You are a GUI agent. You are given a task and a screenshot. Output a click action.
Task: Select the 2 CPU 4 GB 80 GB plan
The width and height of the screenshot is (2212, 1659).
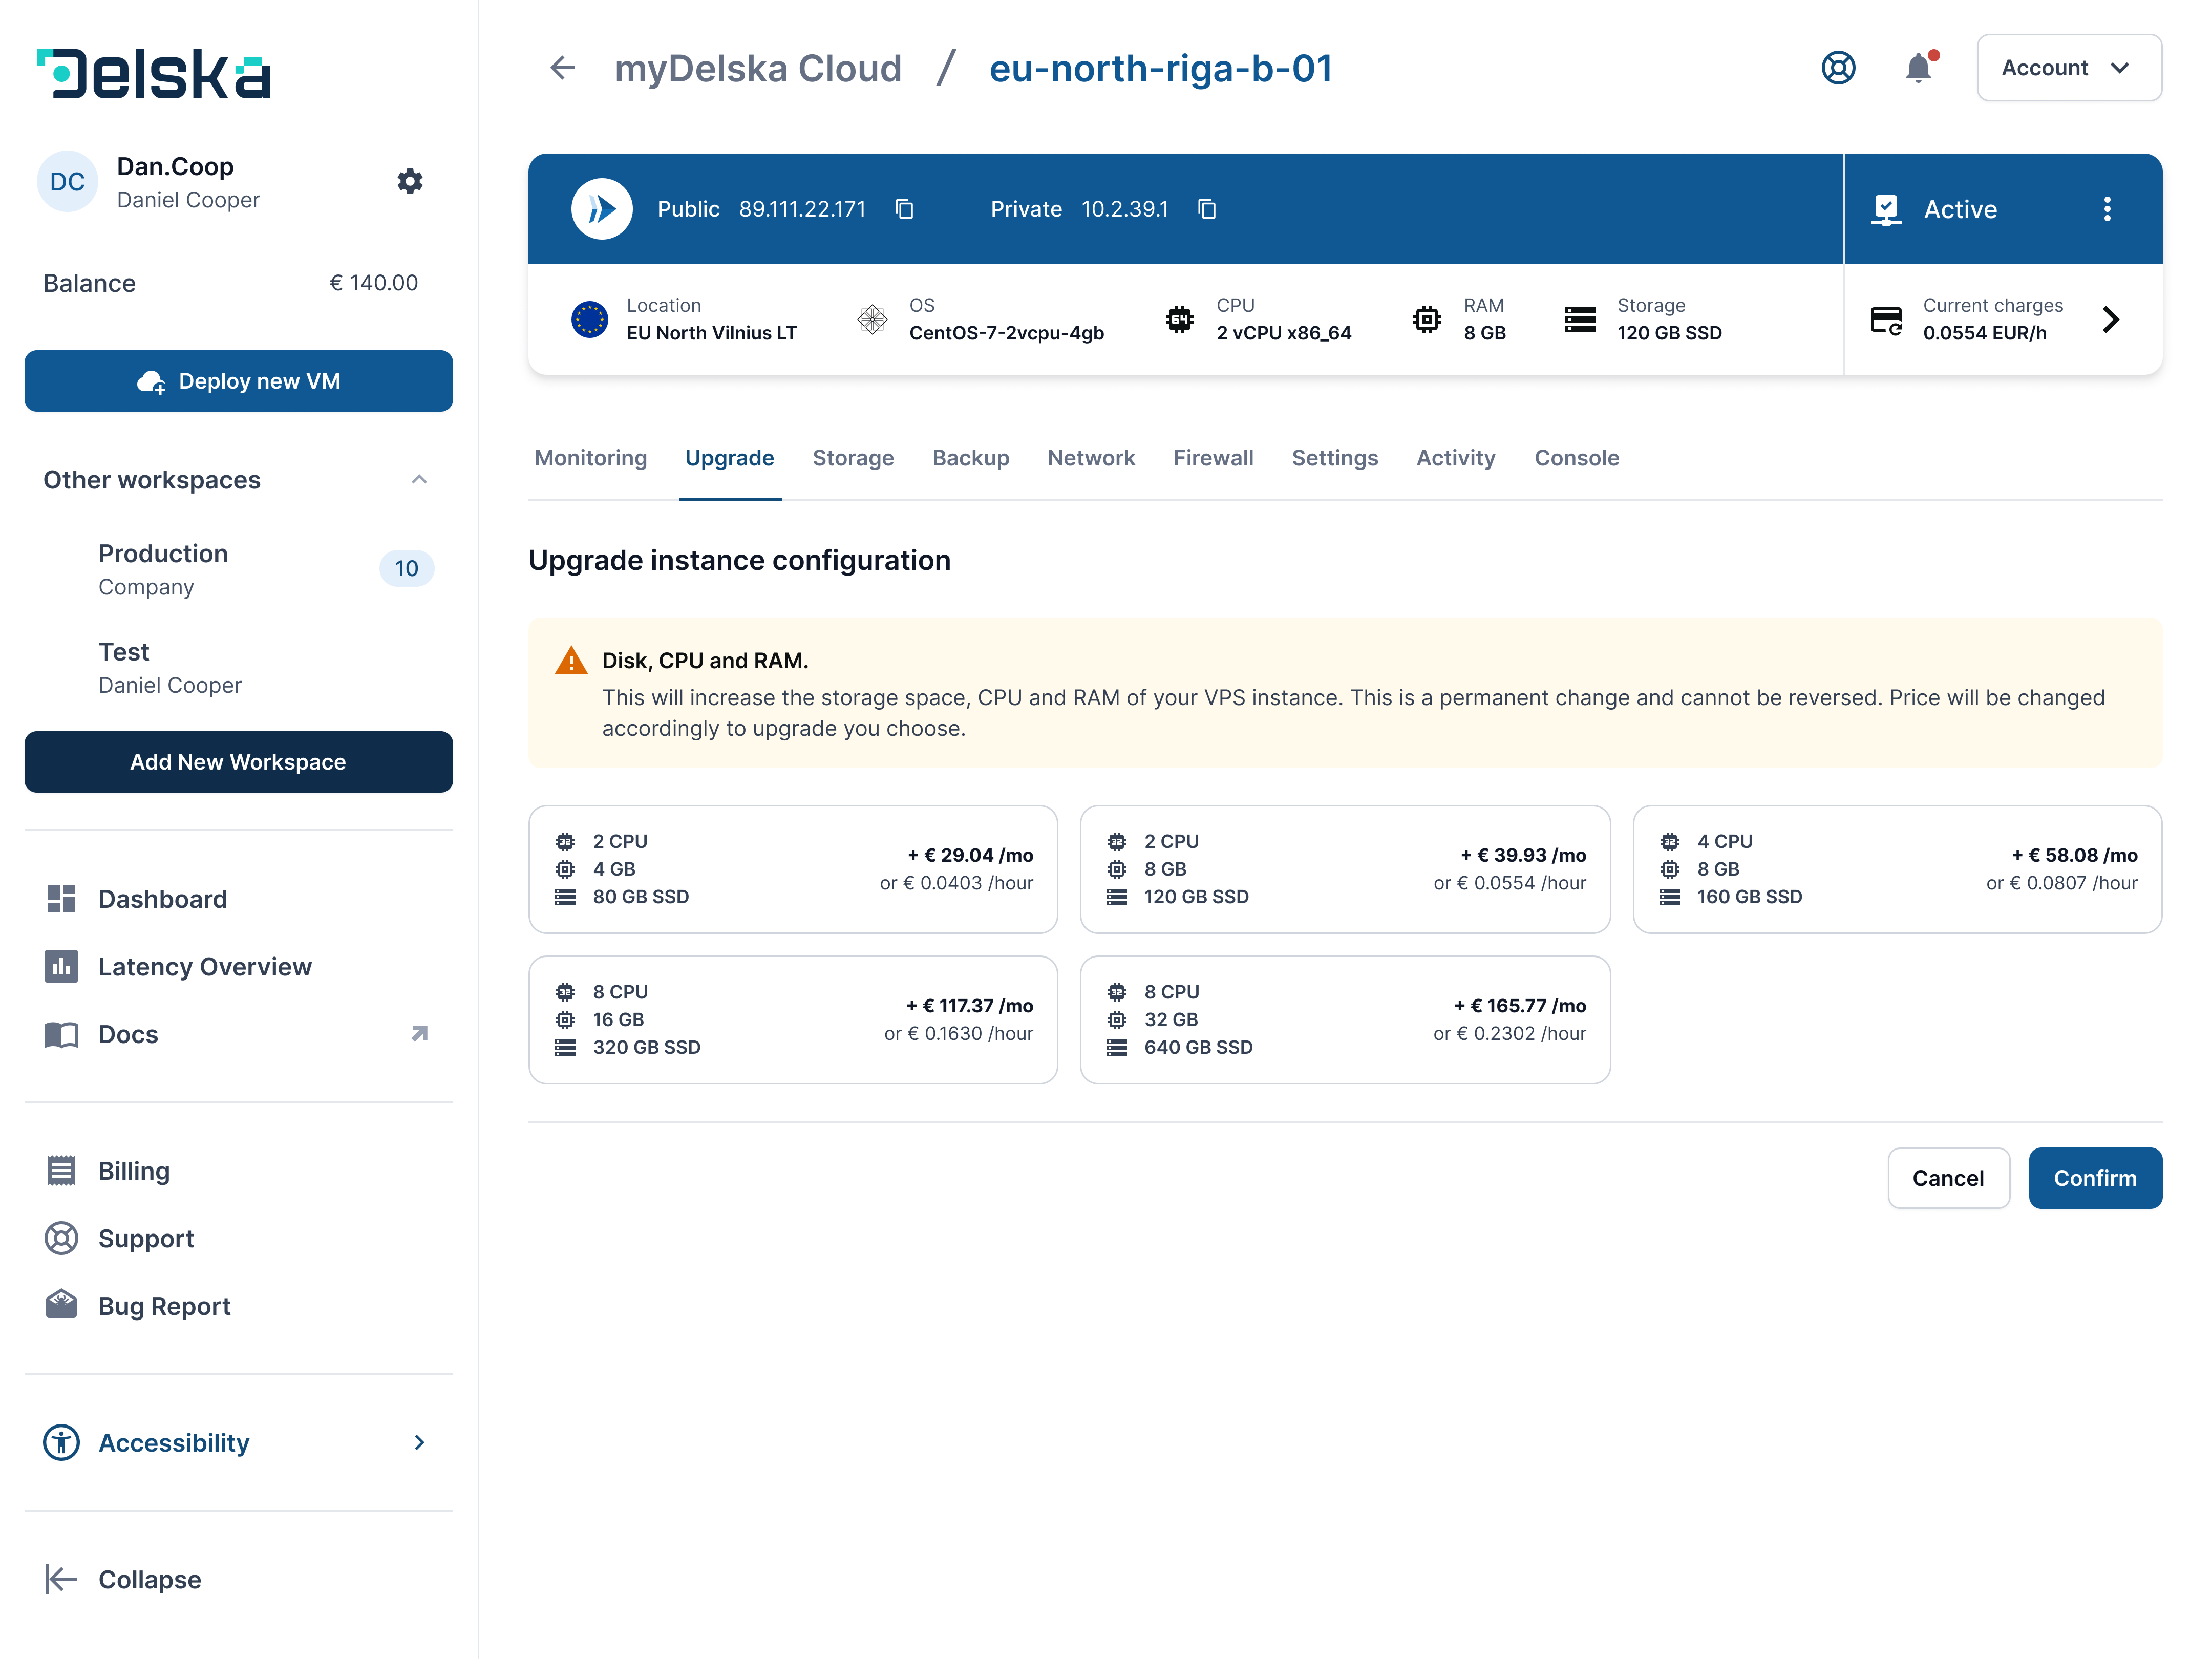(x=793, y=869)
